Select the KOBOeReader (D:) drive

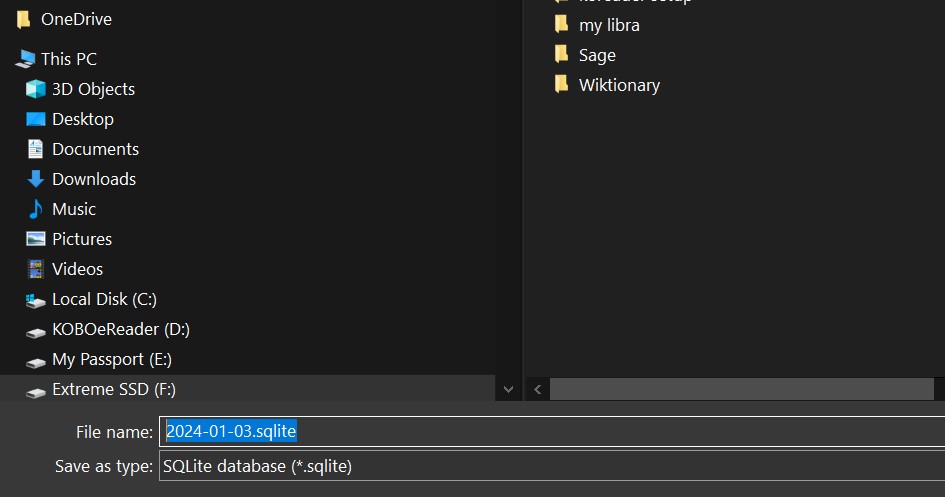(120, 329)
